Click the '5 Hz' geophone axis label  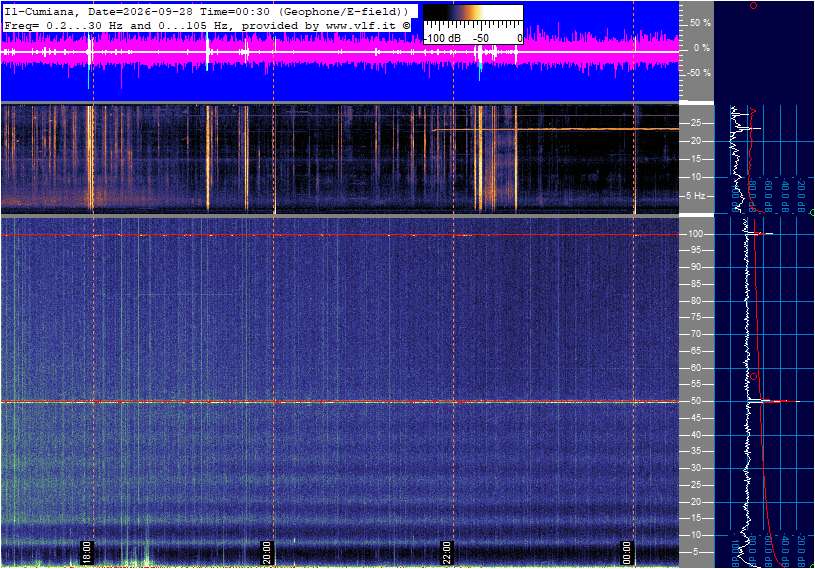[x=696, y=196]
